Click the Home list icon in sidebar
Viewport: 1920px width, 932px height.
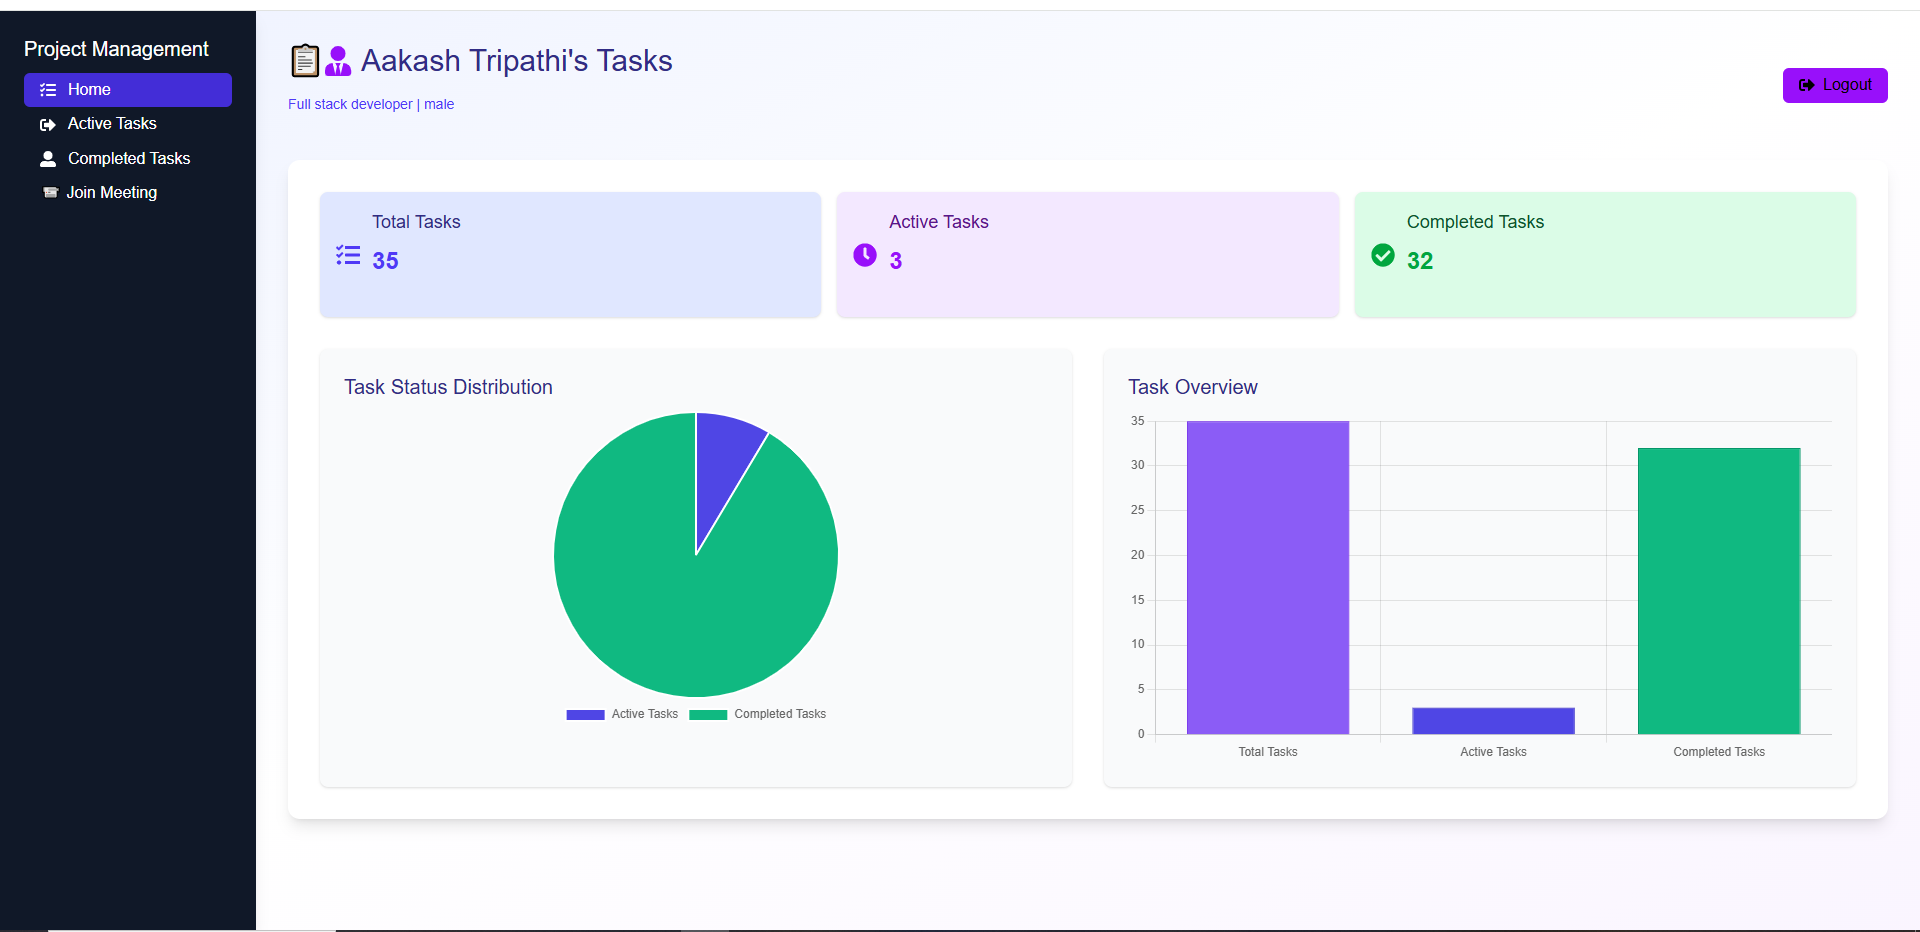(x=47, y=90)
